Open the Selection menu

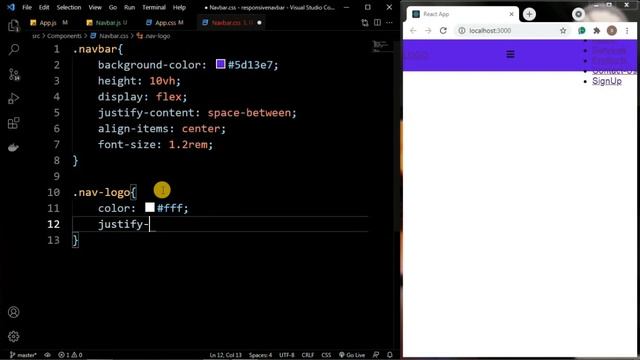[69, 7]
